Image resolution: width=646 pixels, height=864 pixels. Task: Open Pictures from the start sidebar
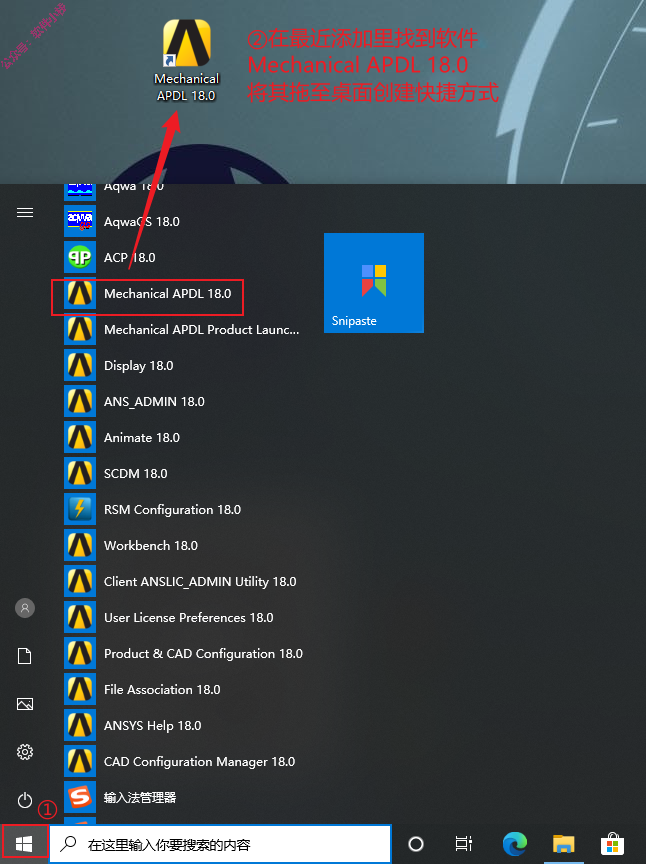click(25, 704)
